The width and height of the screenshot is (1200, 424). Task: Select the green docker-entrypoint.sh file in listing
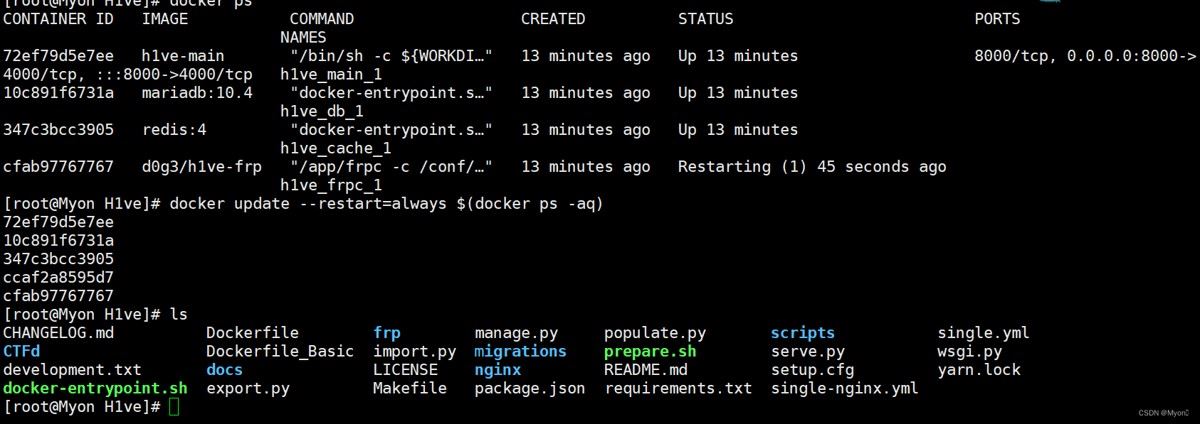pos(95,388)
